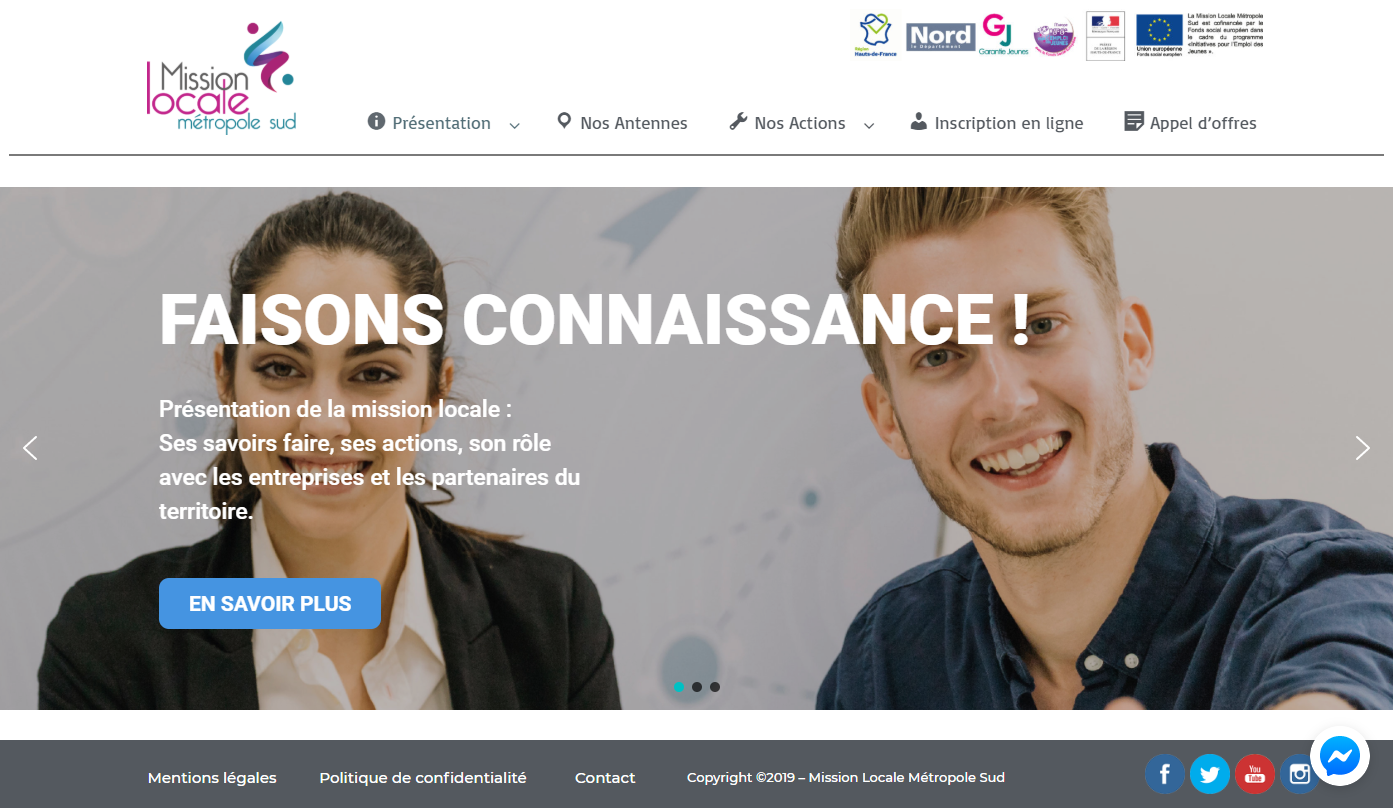Viewport: 1393px width, 808px height.
Task: Click the EN SAVOIR PLUS button
Action: pos(270,604)
